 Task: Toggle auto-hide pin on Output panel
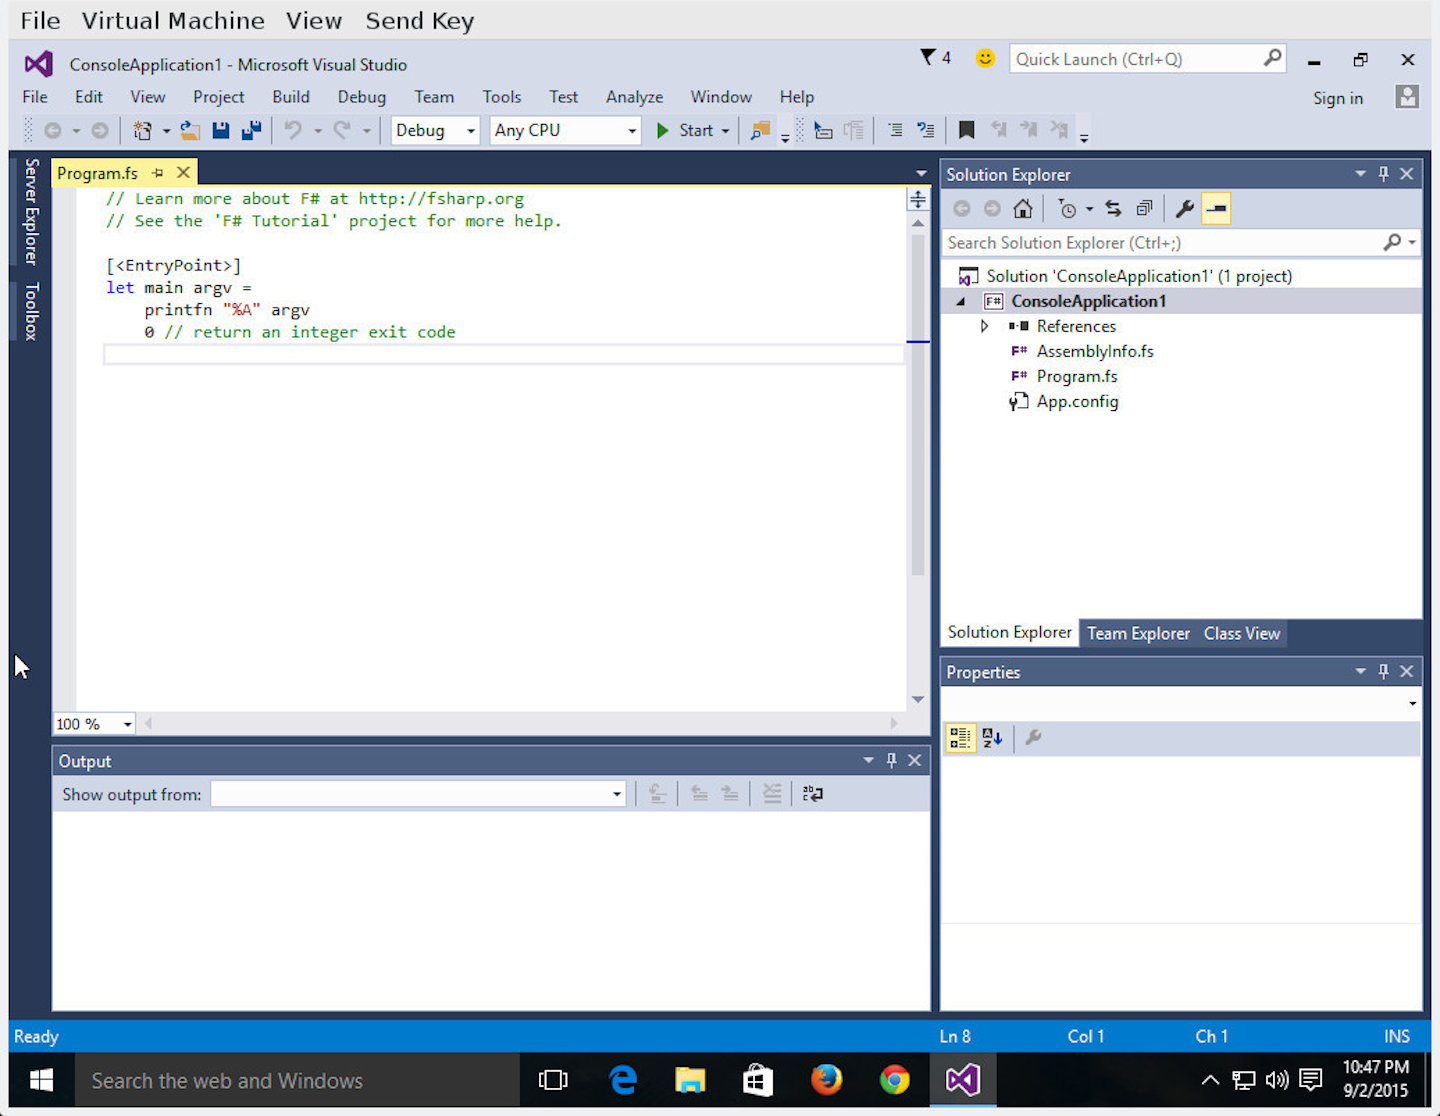click(892, 761)
